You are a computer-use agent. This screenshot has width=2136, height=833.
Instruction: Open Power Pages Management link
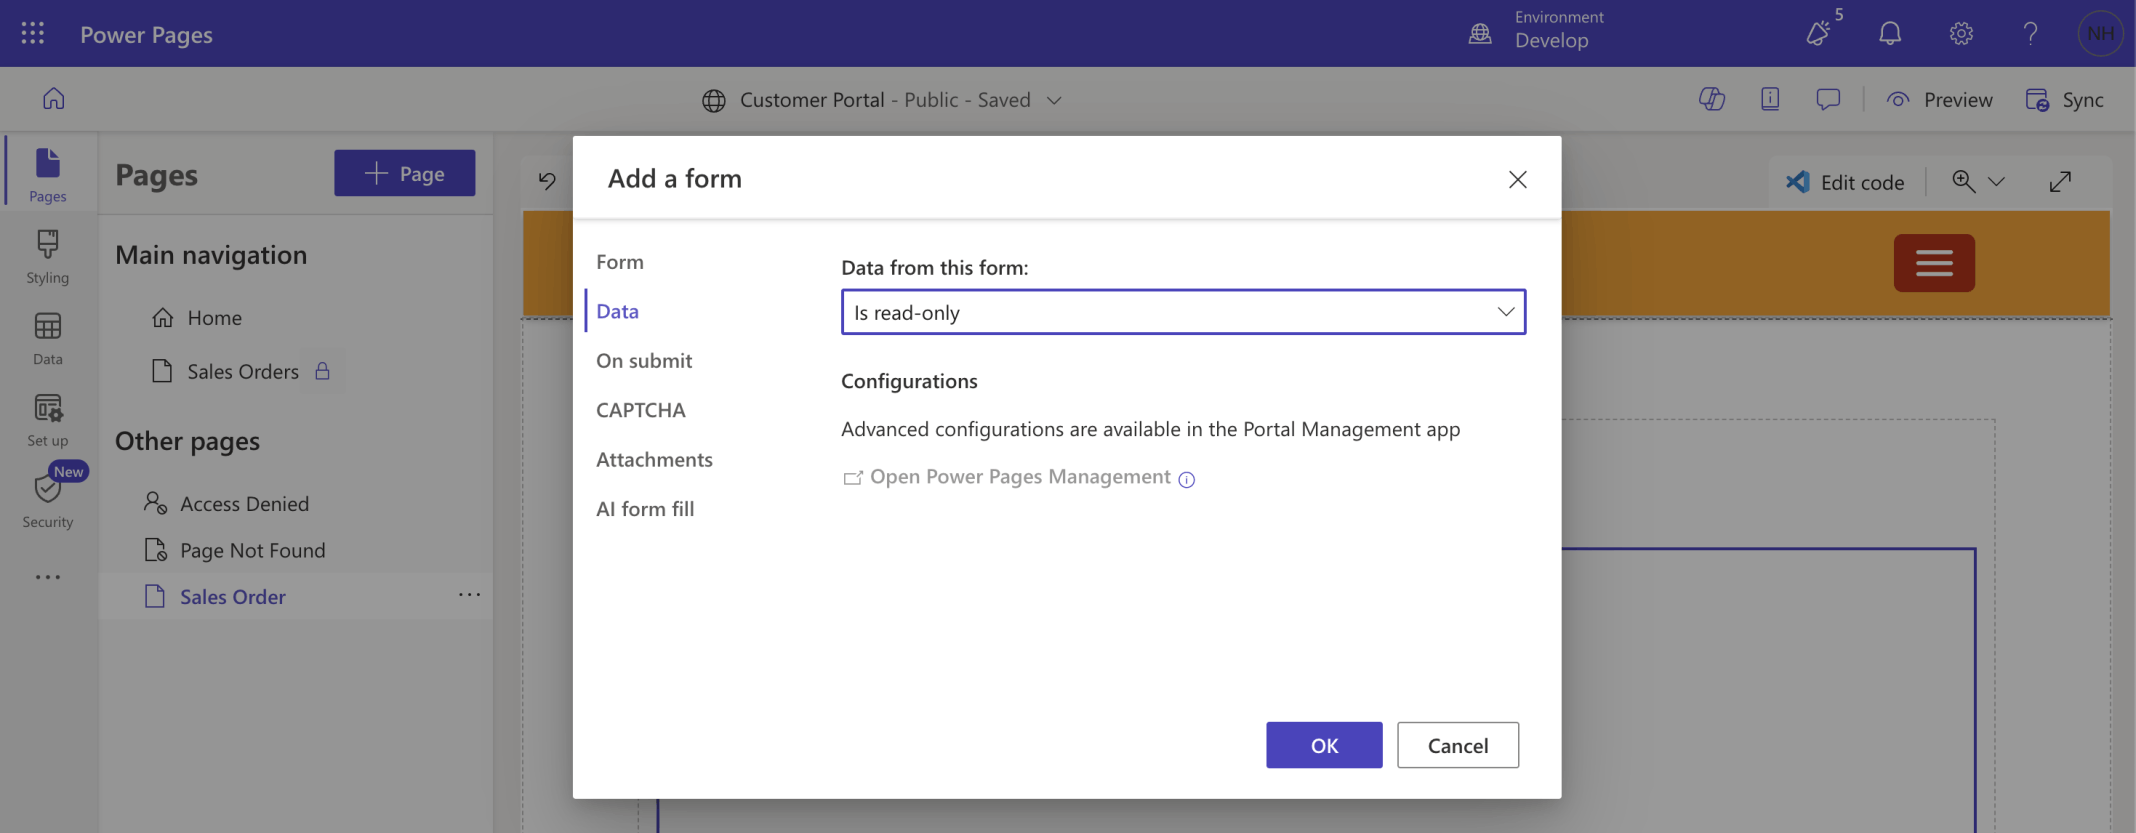click(x=1019, y=477)
